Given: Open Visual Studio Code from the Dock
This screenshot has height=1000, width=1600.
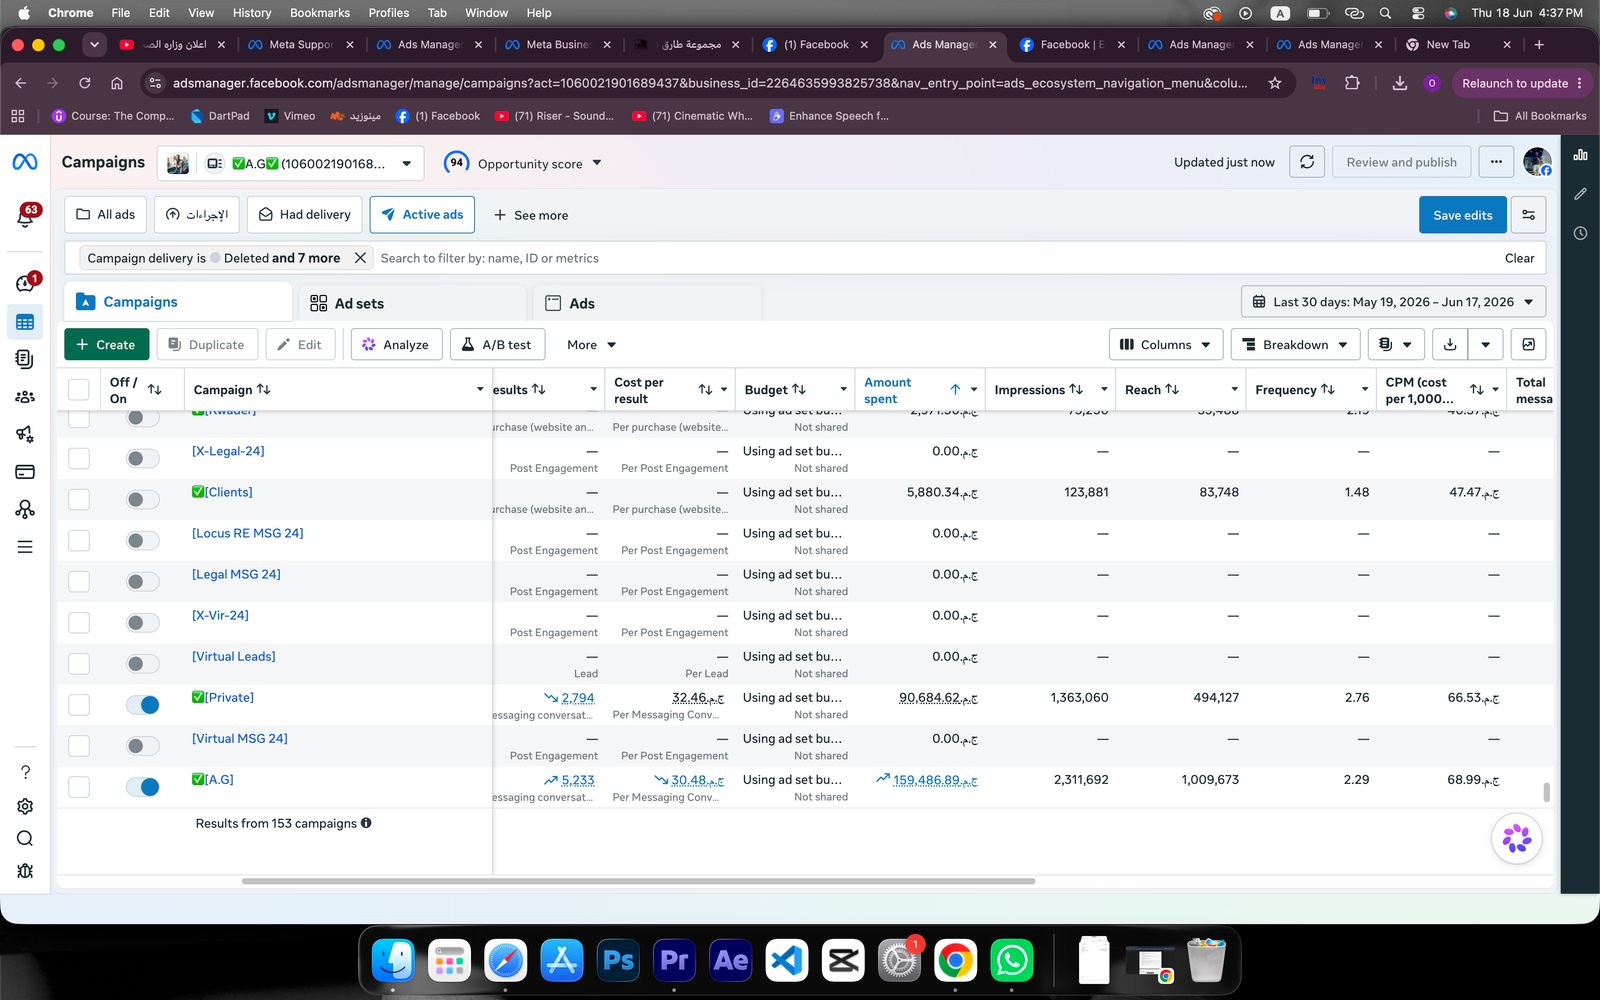Looking at the screenshot, I should pyautogui.click(x=787, y=961).
